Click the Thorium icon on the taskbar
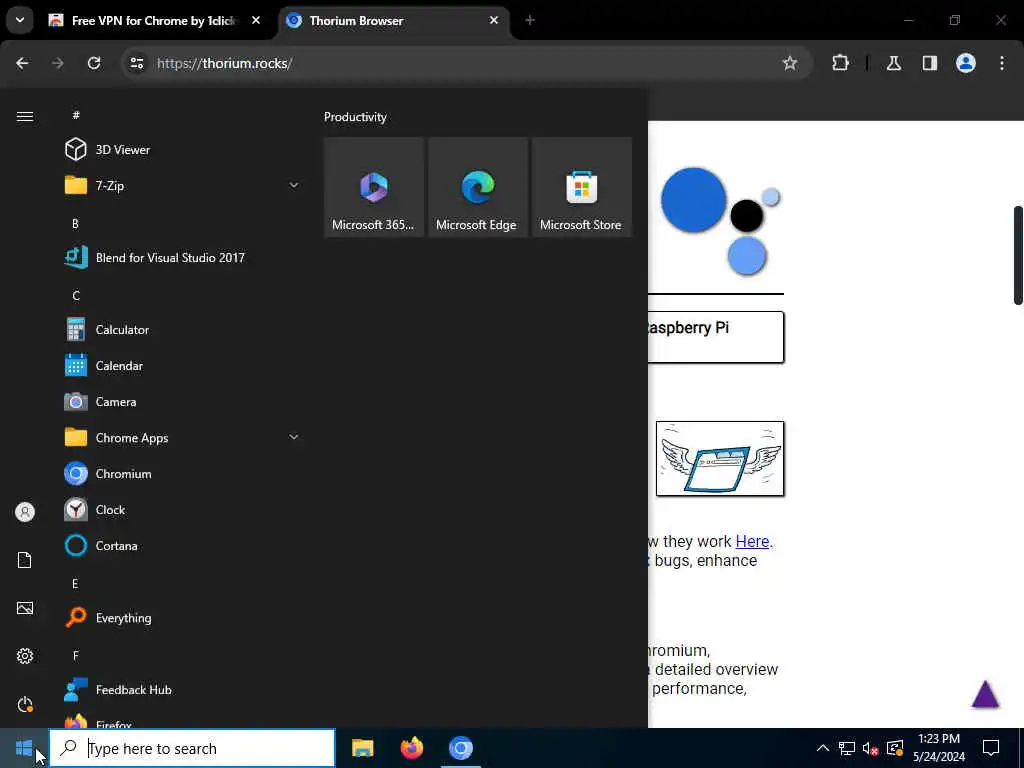The width and height of the screenshot is (1024, 768). point(461,748)
